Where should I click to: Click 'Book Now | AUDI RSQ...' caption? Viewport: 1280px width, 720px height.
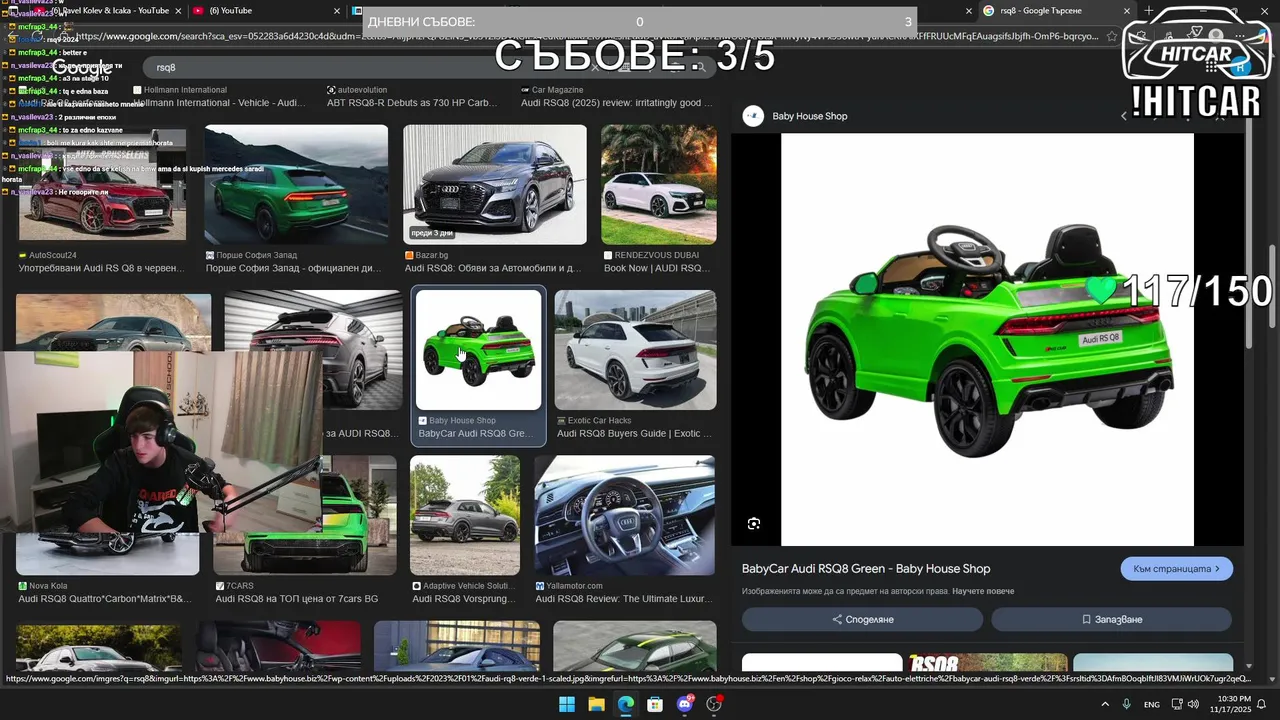pos(658,269)
